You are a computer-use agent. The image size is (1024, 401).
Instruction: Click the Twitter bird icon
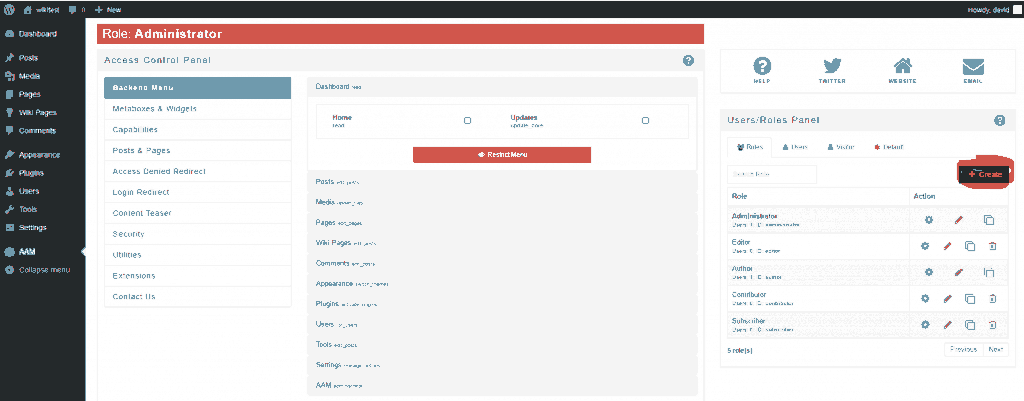click(832, 67)
